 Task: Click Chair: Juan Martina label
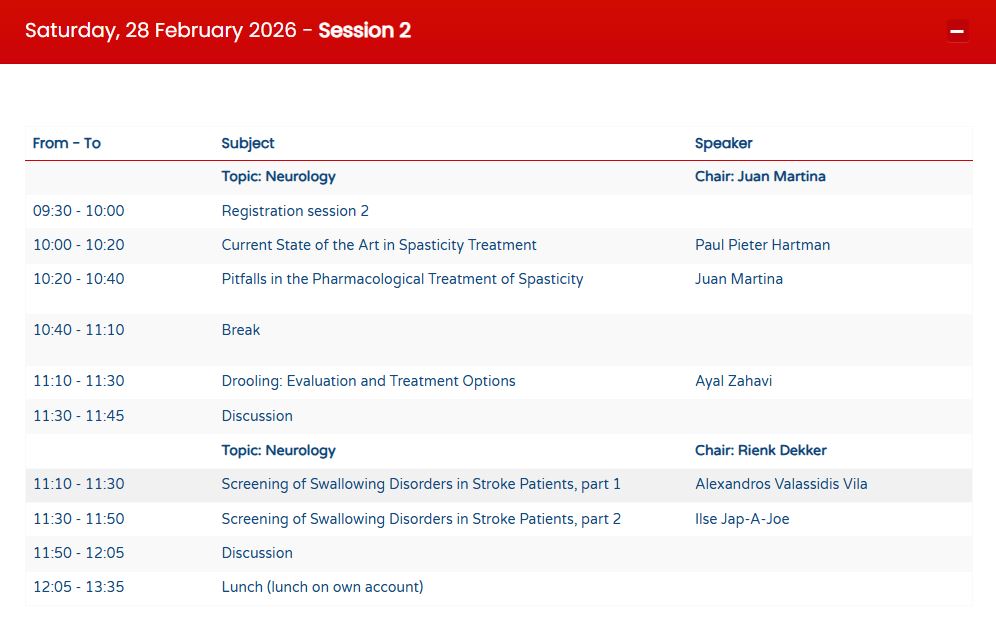760,177
